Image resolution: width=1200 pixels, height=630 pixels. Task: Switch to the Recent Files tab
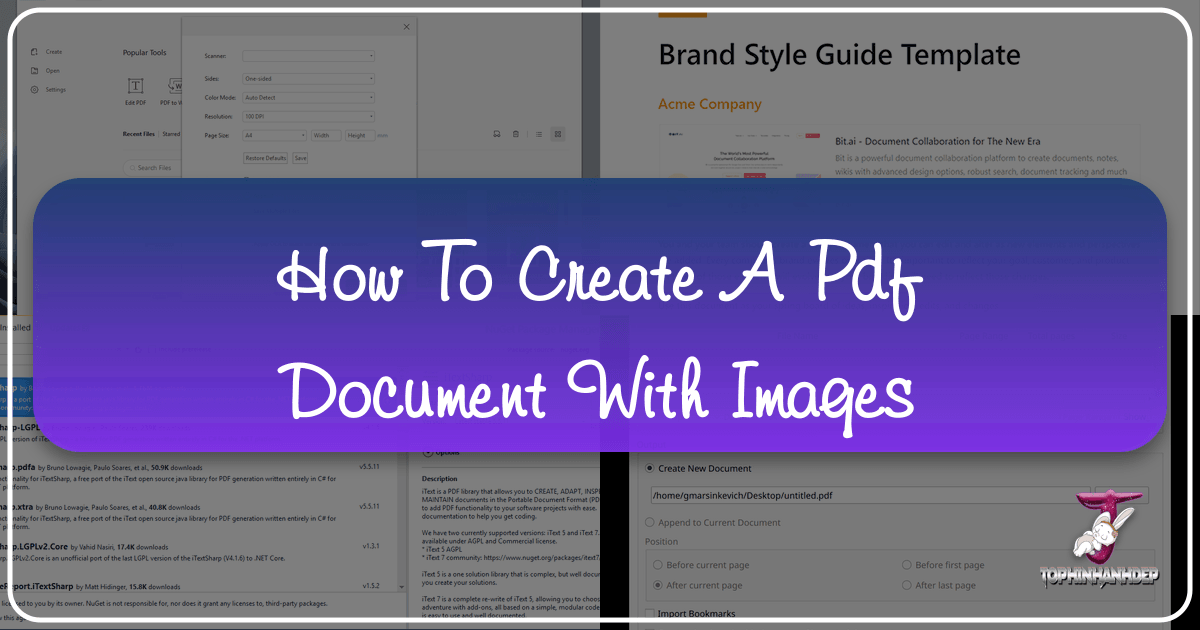[x=138, y=133]
